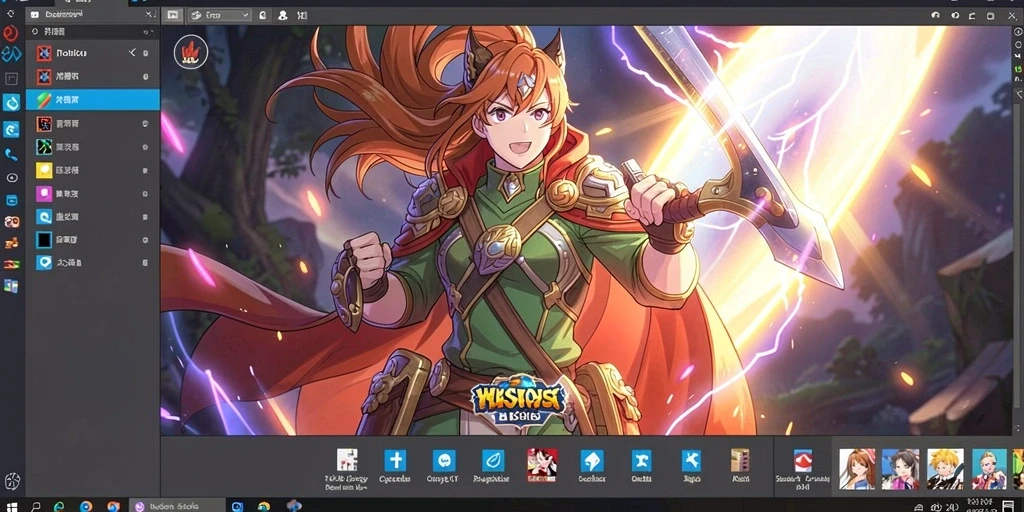The image size is (1024, 512).
Task: Click the image view button in top toolbar
Action: pos(172,15)
